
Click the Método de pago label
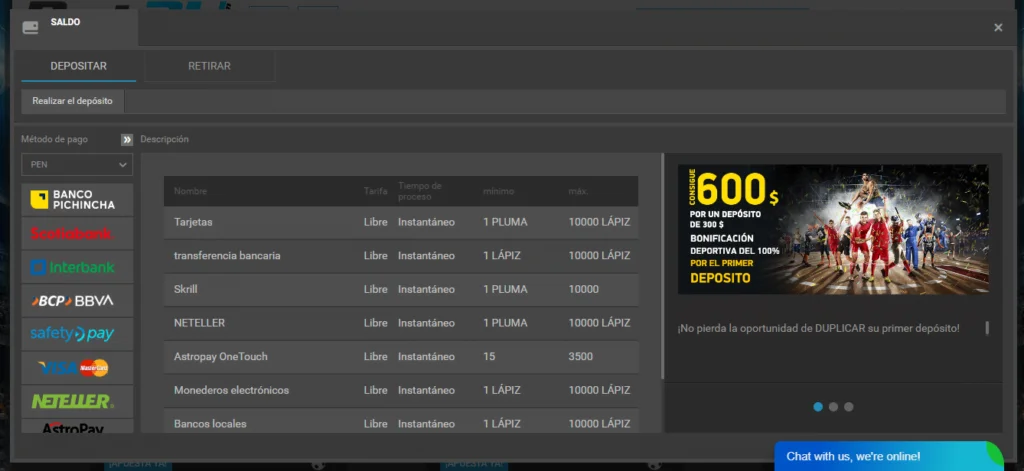(x=54, y=139)
